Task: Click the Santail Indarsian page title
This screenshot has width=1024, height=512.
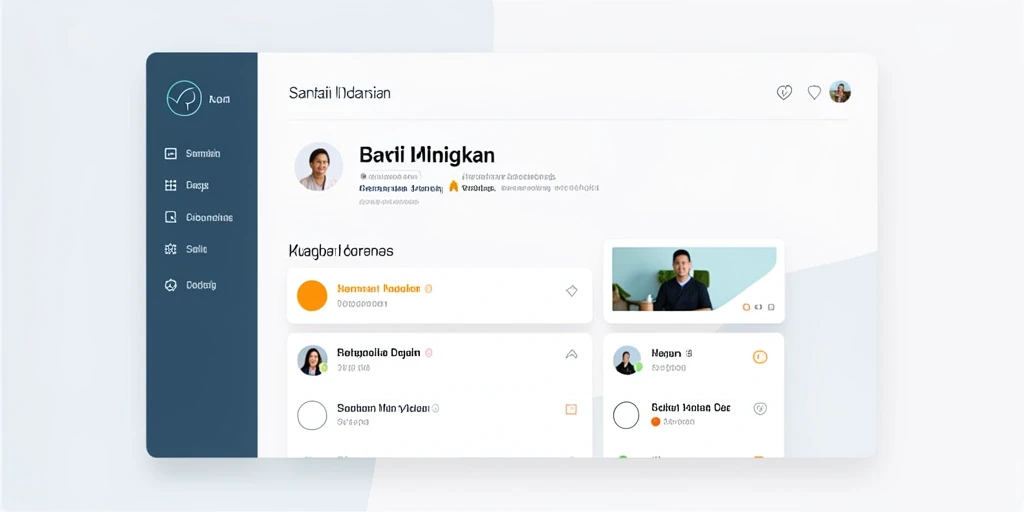Action: [x=340, y=93]
